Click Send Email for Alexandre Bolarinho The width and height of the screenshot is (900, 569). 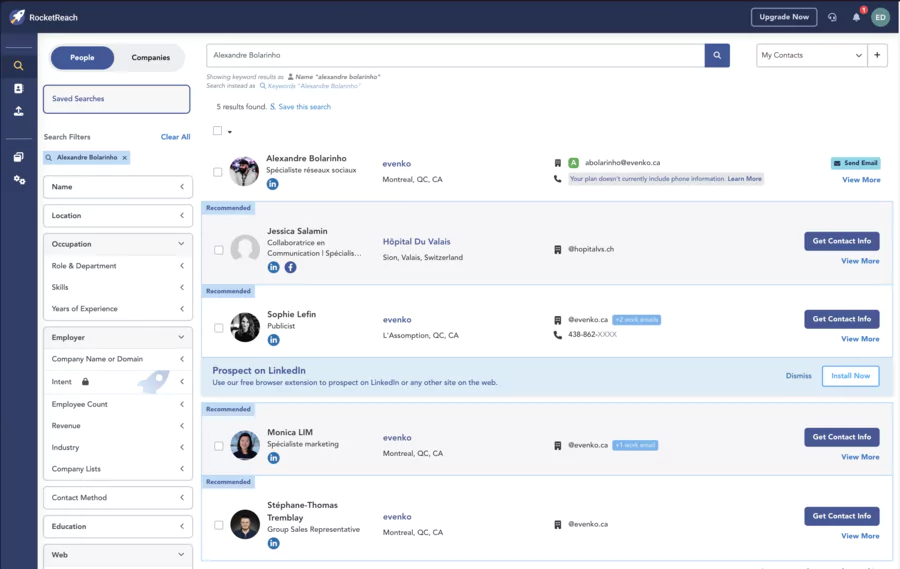(x=855, y=163)
